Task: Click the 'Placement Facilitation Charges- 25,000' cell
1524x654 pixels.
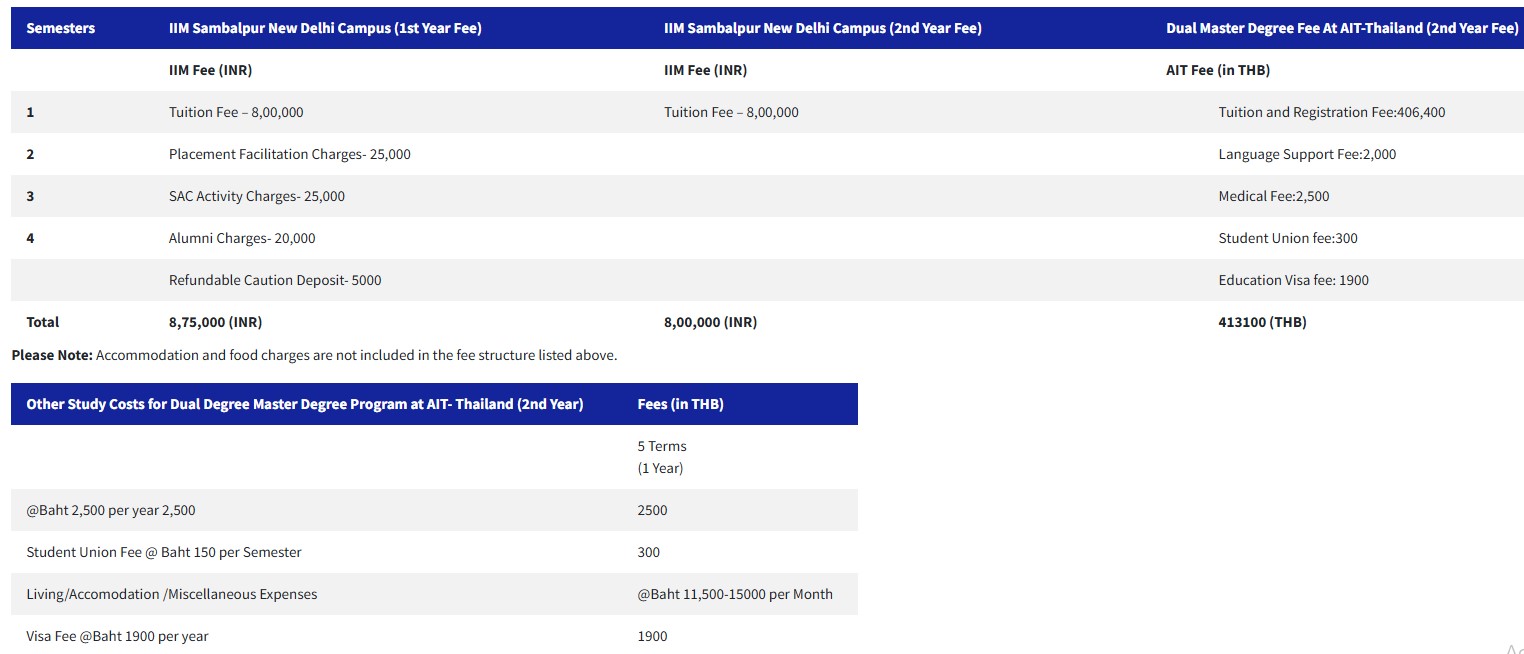Action: tap(289, 154)
